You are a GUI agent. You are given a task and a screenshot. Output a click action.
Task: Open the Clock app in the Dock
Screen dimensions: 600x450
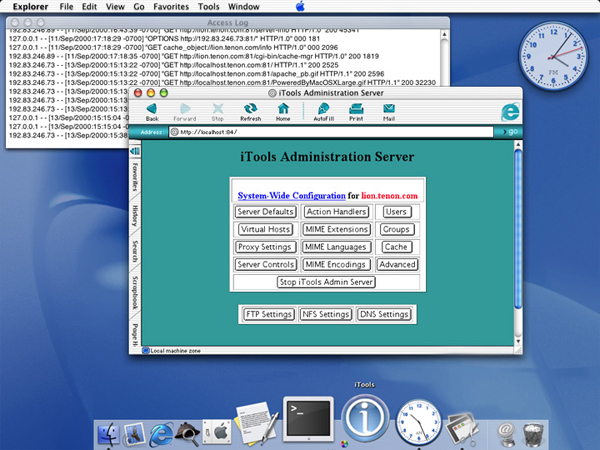418,422
